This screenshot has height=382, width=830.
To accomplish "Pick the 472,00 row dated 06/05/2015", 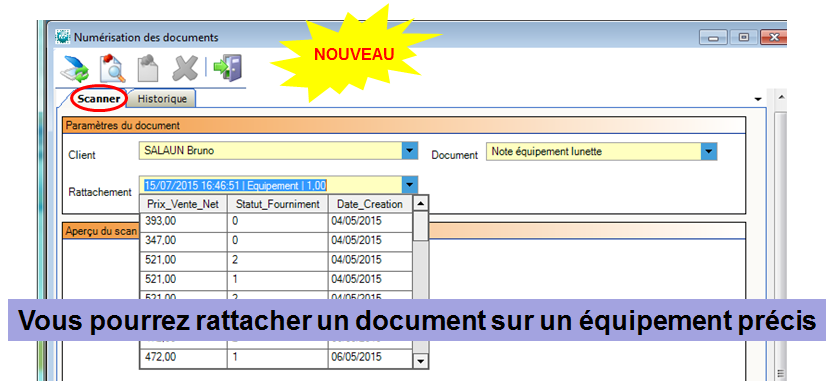I will point(276,358).
